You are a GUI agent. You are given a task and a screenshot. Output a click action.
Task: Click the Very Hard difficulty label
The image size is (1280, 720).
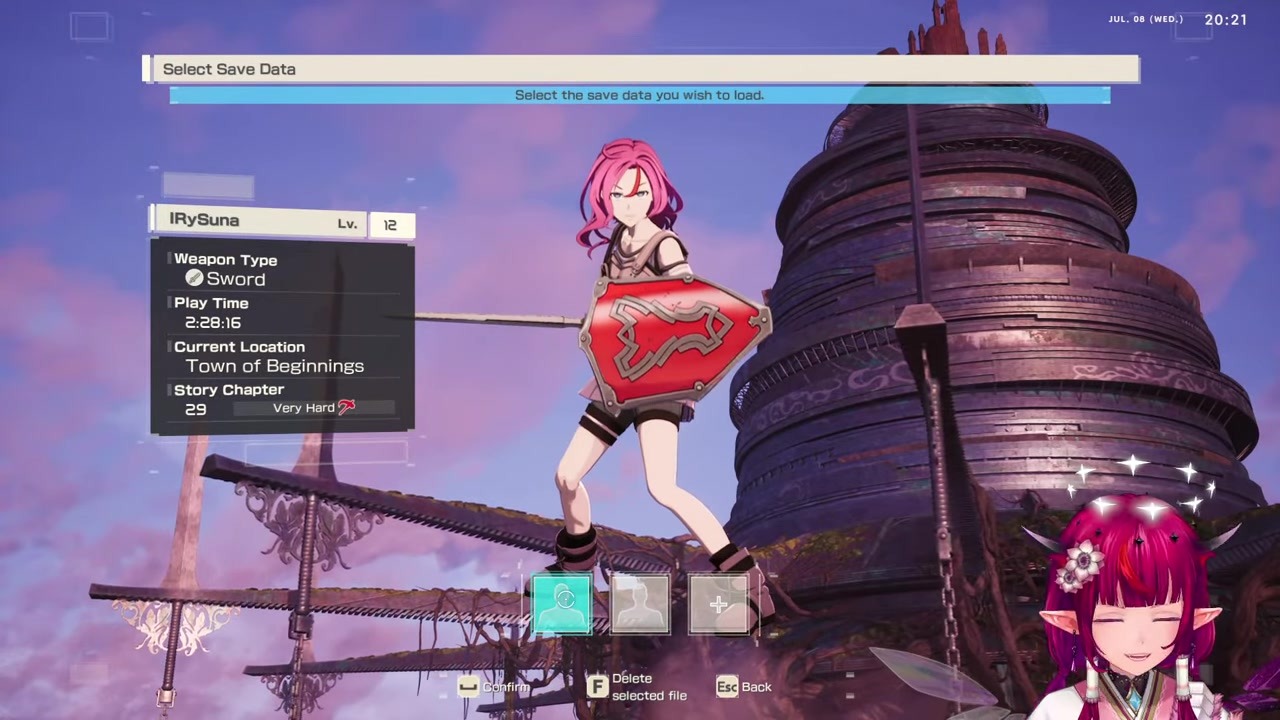304,408
